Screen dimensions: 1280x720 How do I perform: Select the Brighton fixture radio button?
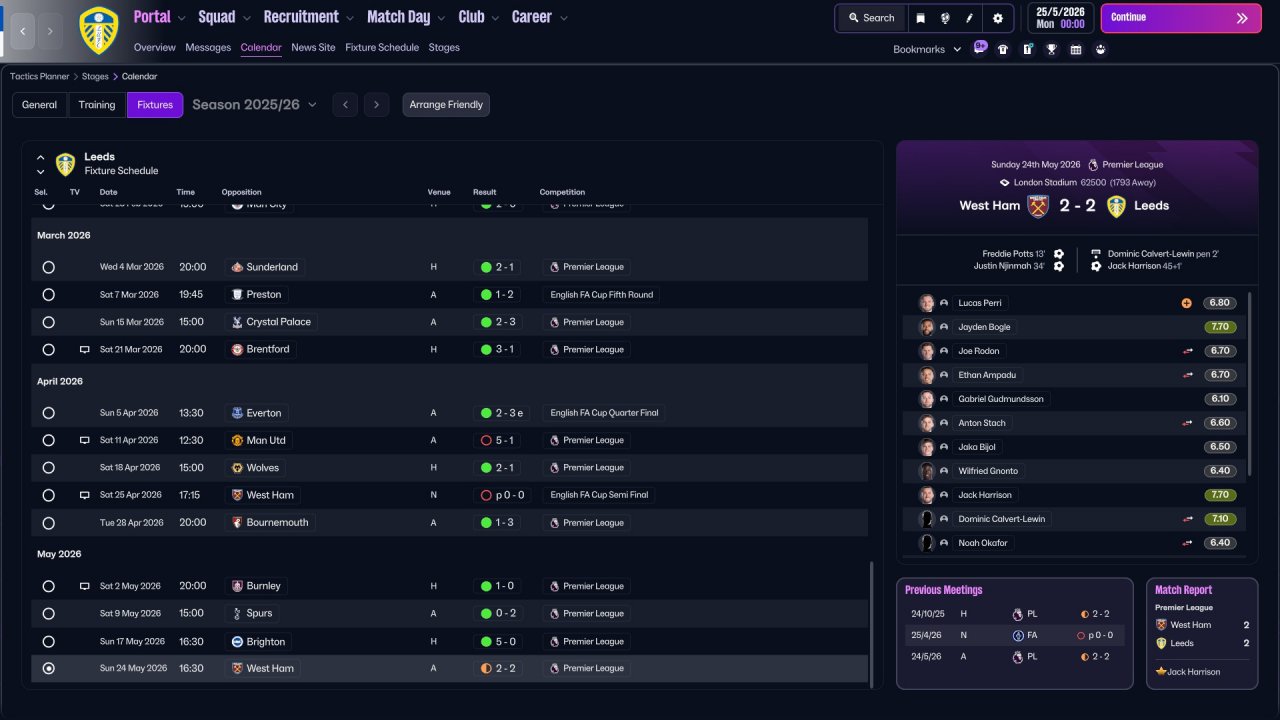pyautogui.click(x=48, y=642)
